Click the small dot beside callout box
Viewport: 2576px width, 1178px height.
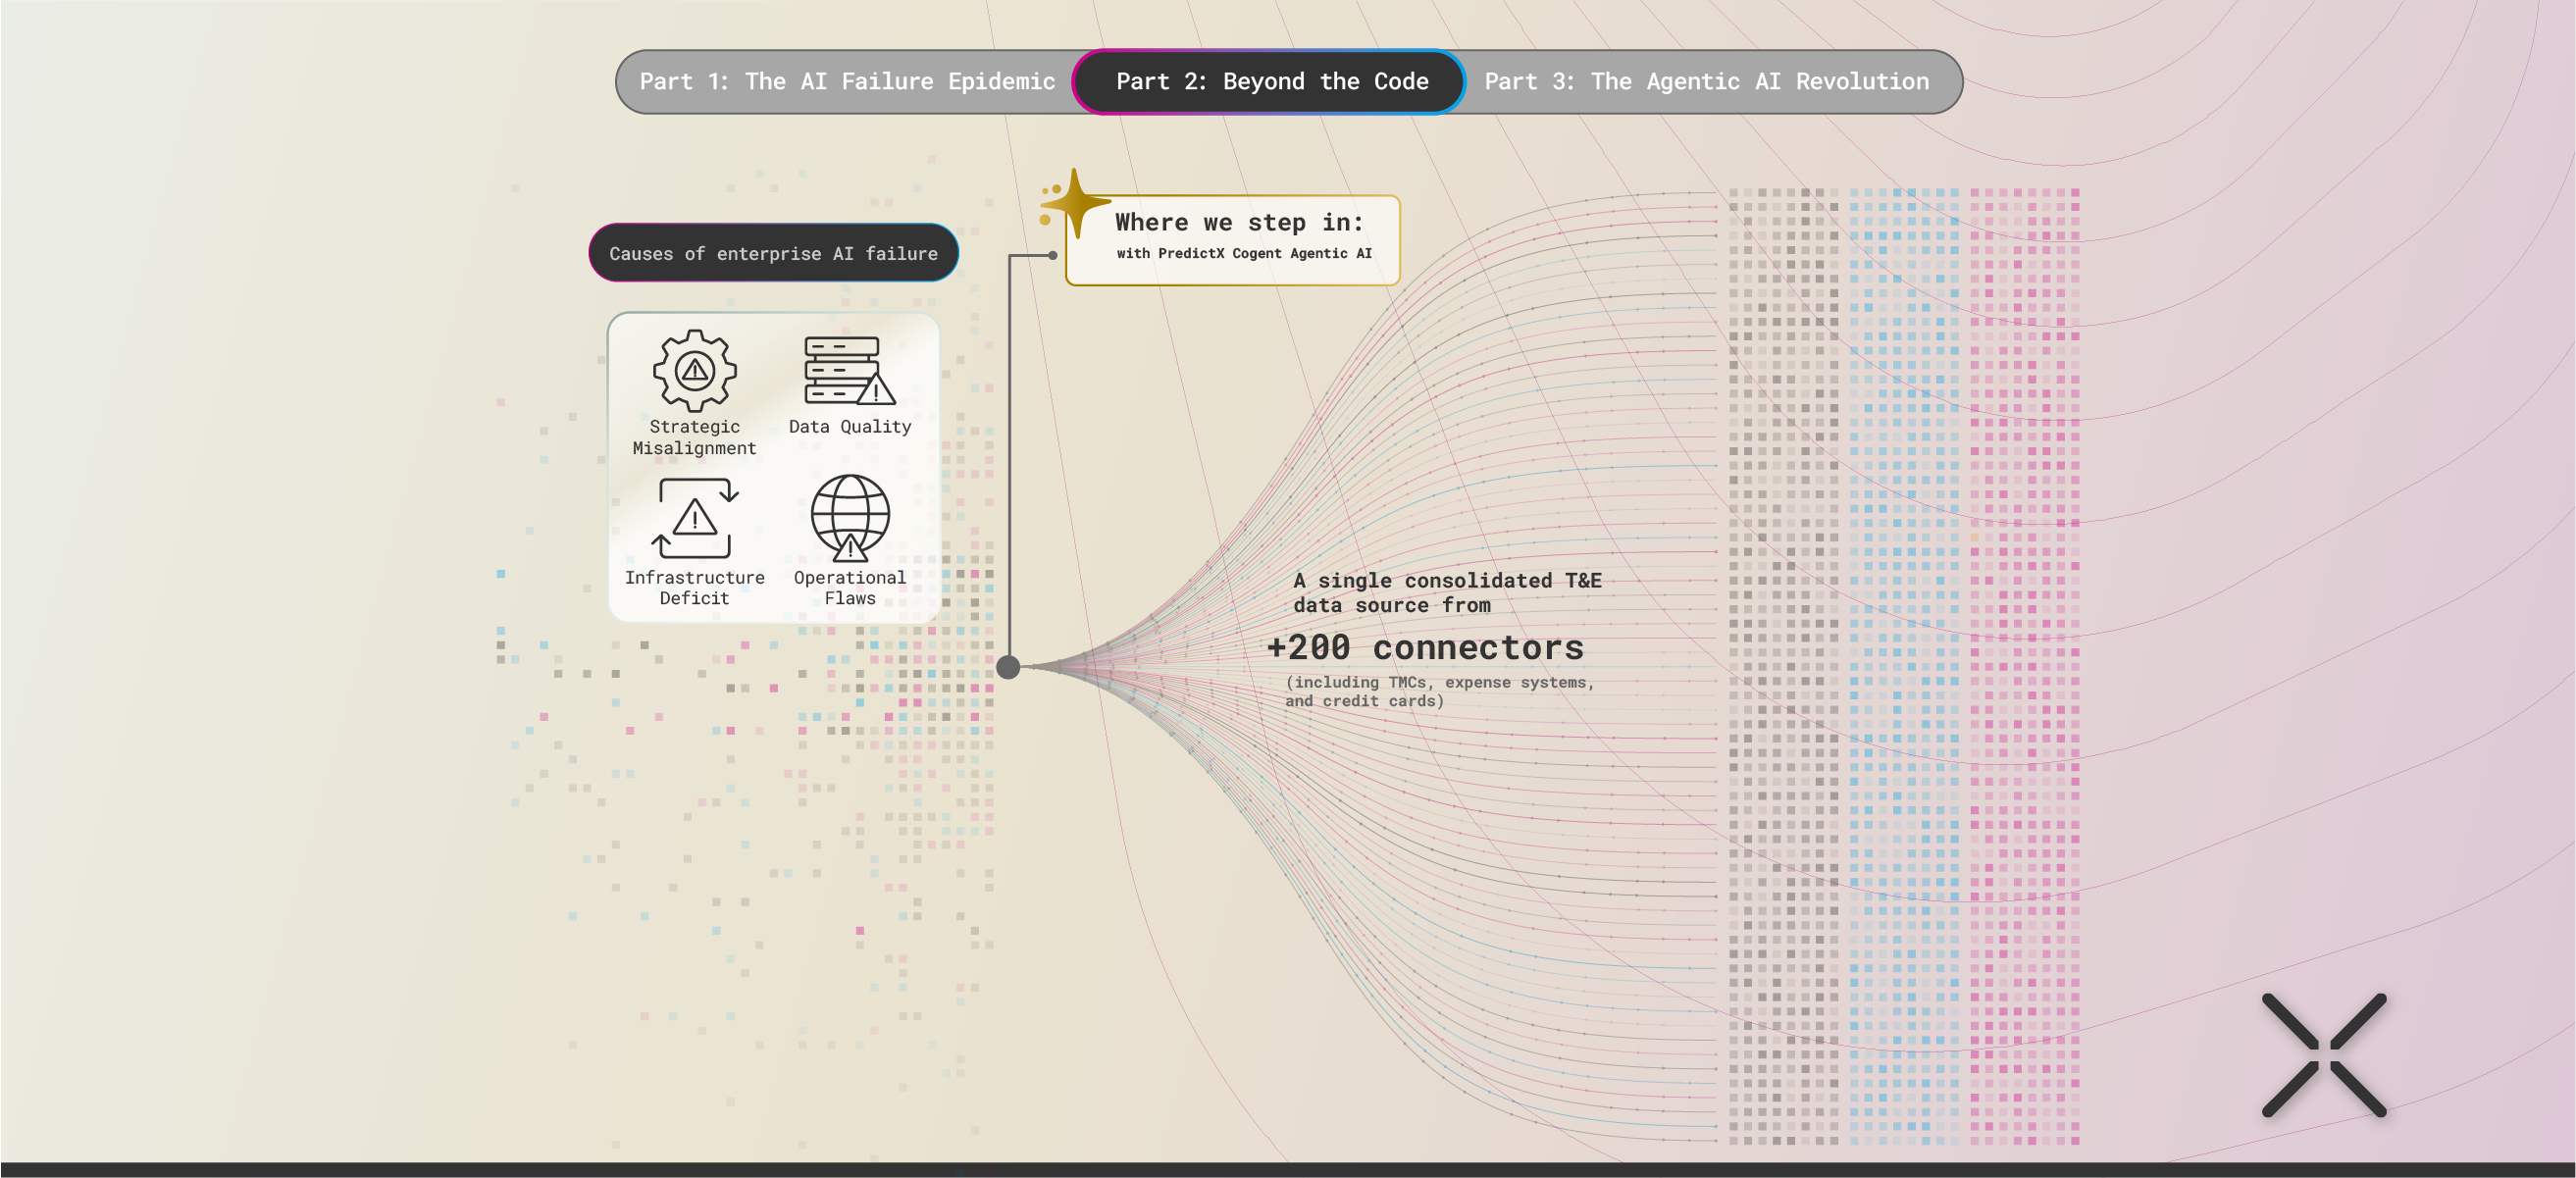pos(1053,255)
